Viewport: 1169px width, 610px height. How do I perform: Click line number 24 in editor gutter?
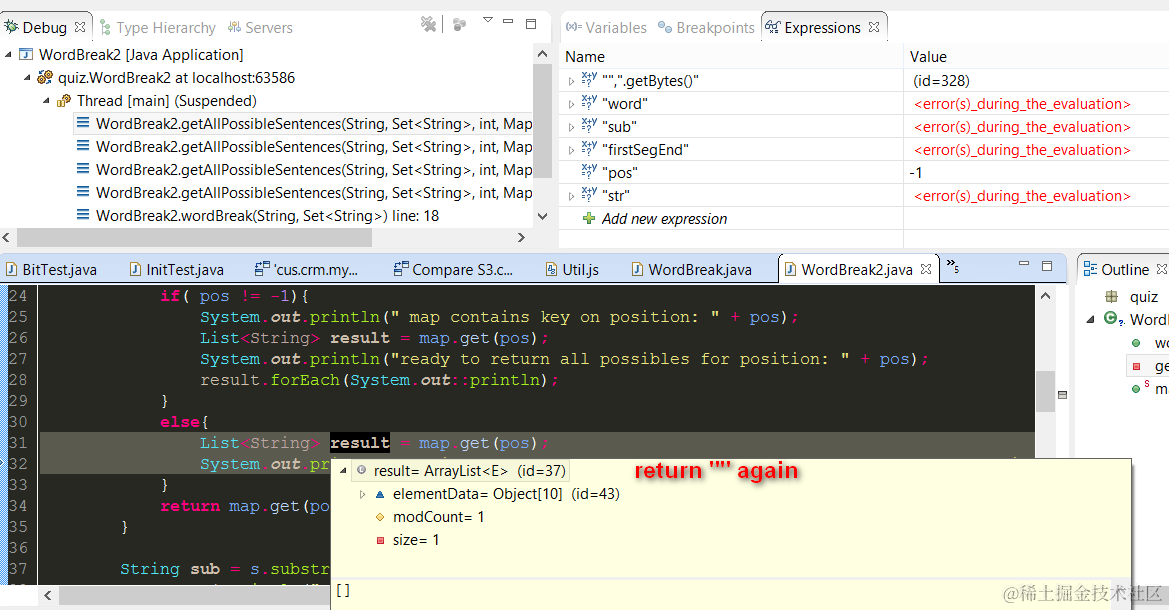click(18, 295)
